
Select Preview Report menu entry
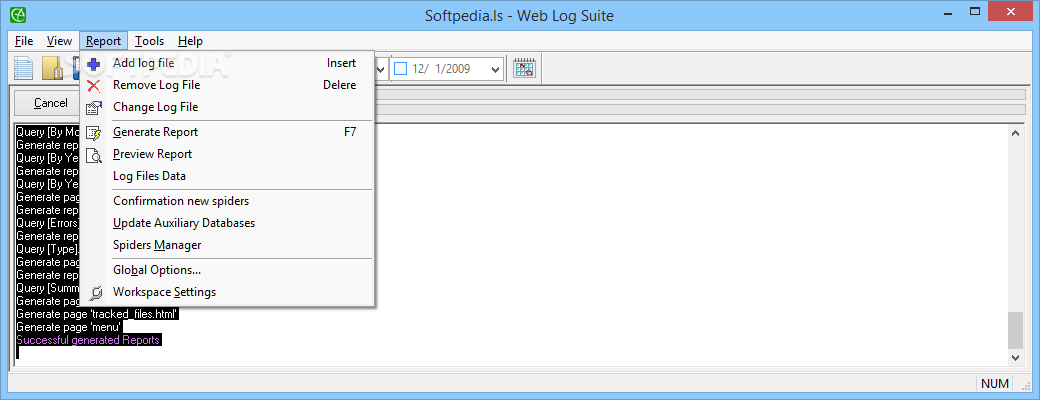point(228,154)
